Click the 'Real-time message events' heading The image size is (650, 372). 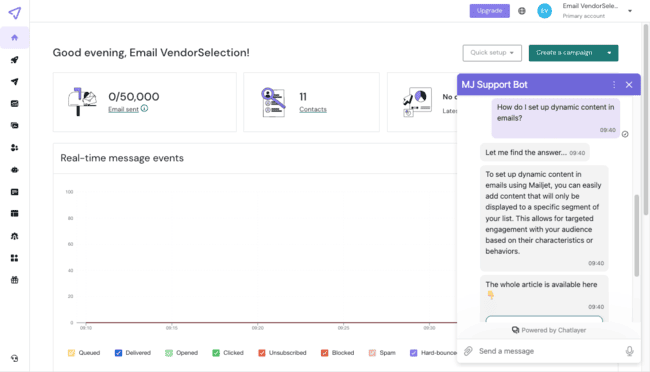tap(122, 158)
